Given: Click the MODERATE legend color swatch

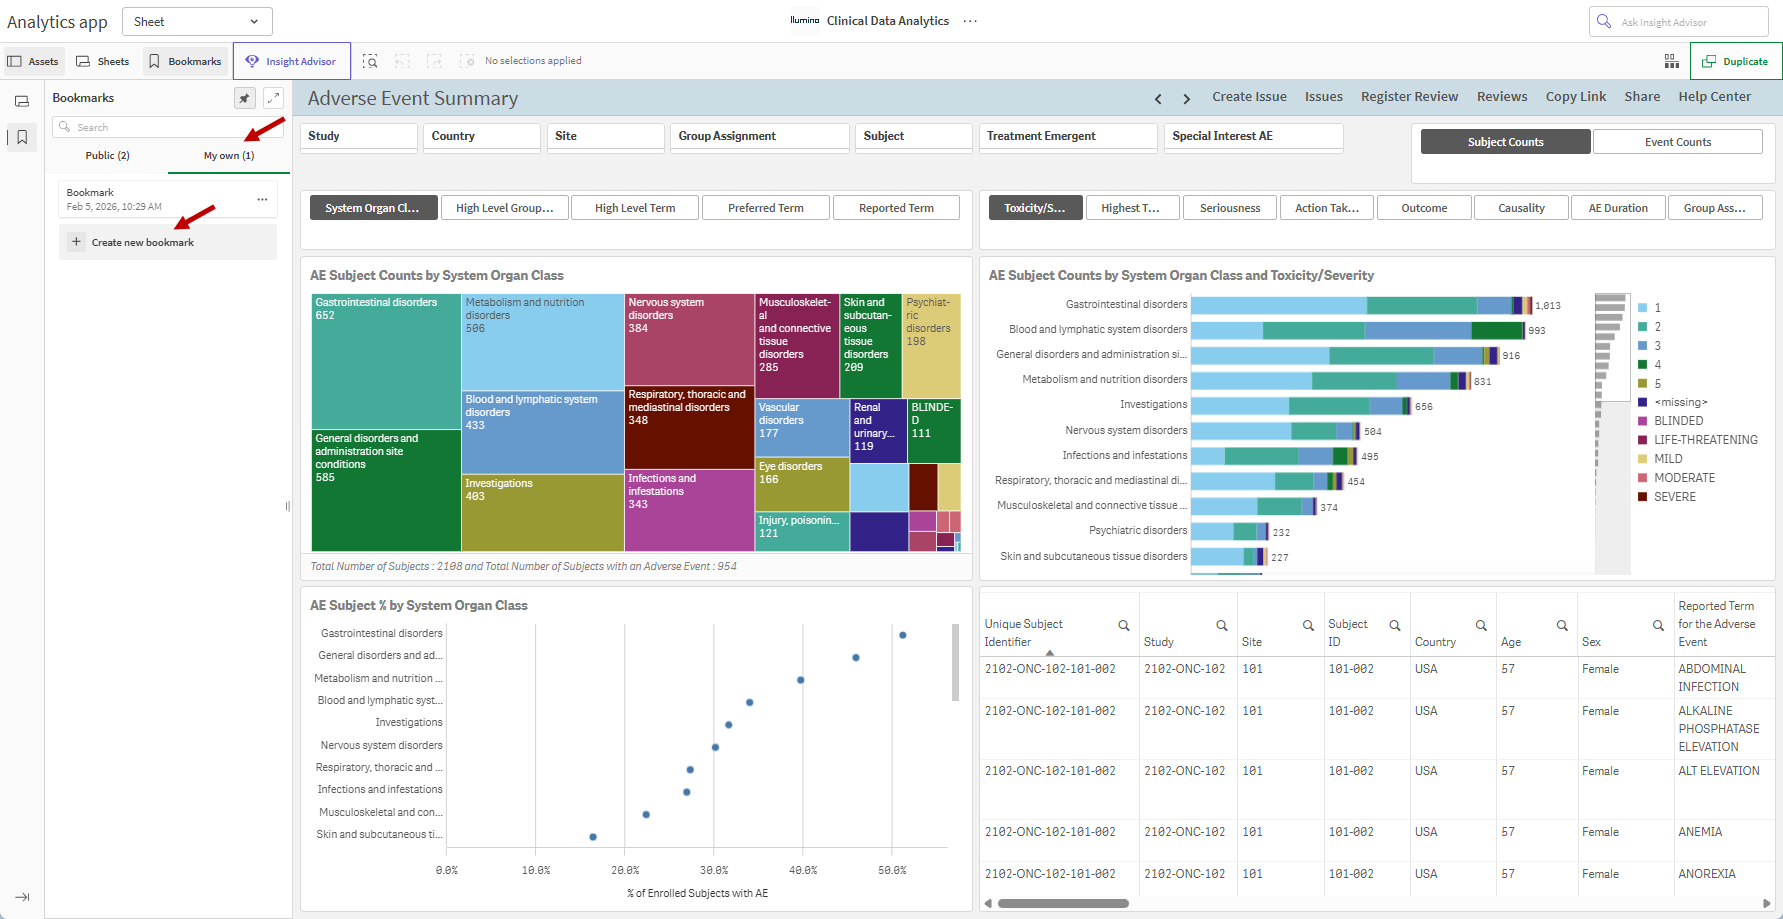Looking at the screenshot, I should tap(1642, 478).
